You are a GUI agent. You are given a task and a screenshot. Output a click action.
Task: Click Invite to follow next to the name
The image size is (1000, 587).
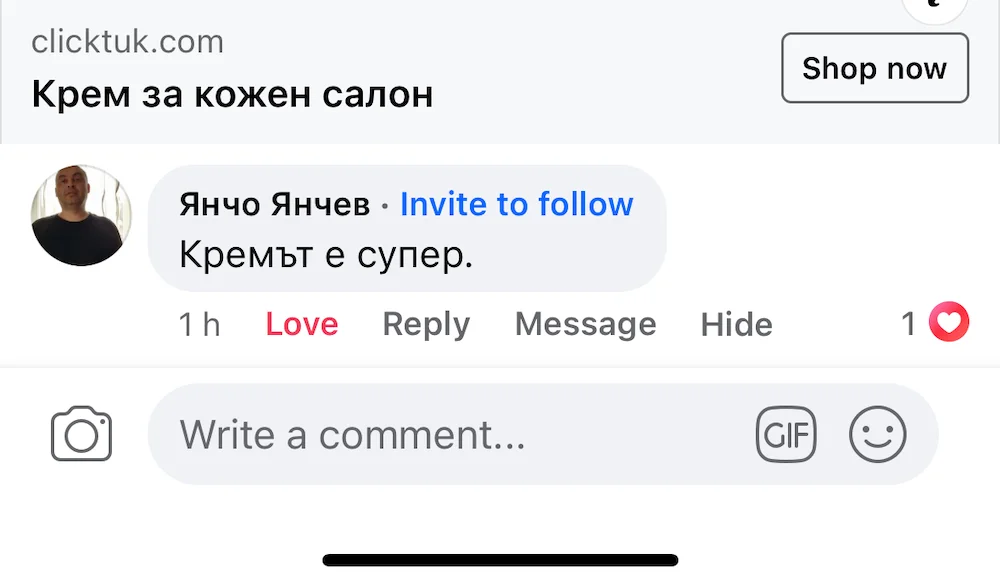click(516, 204)
